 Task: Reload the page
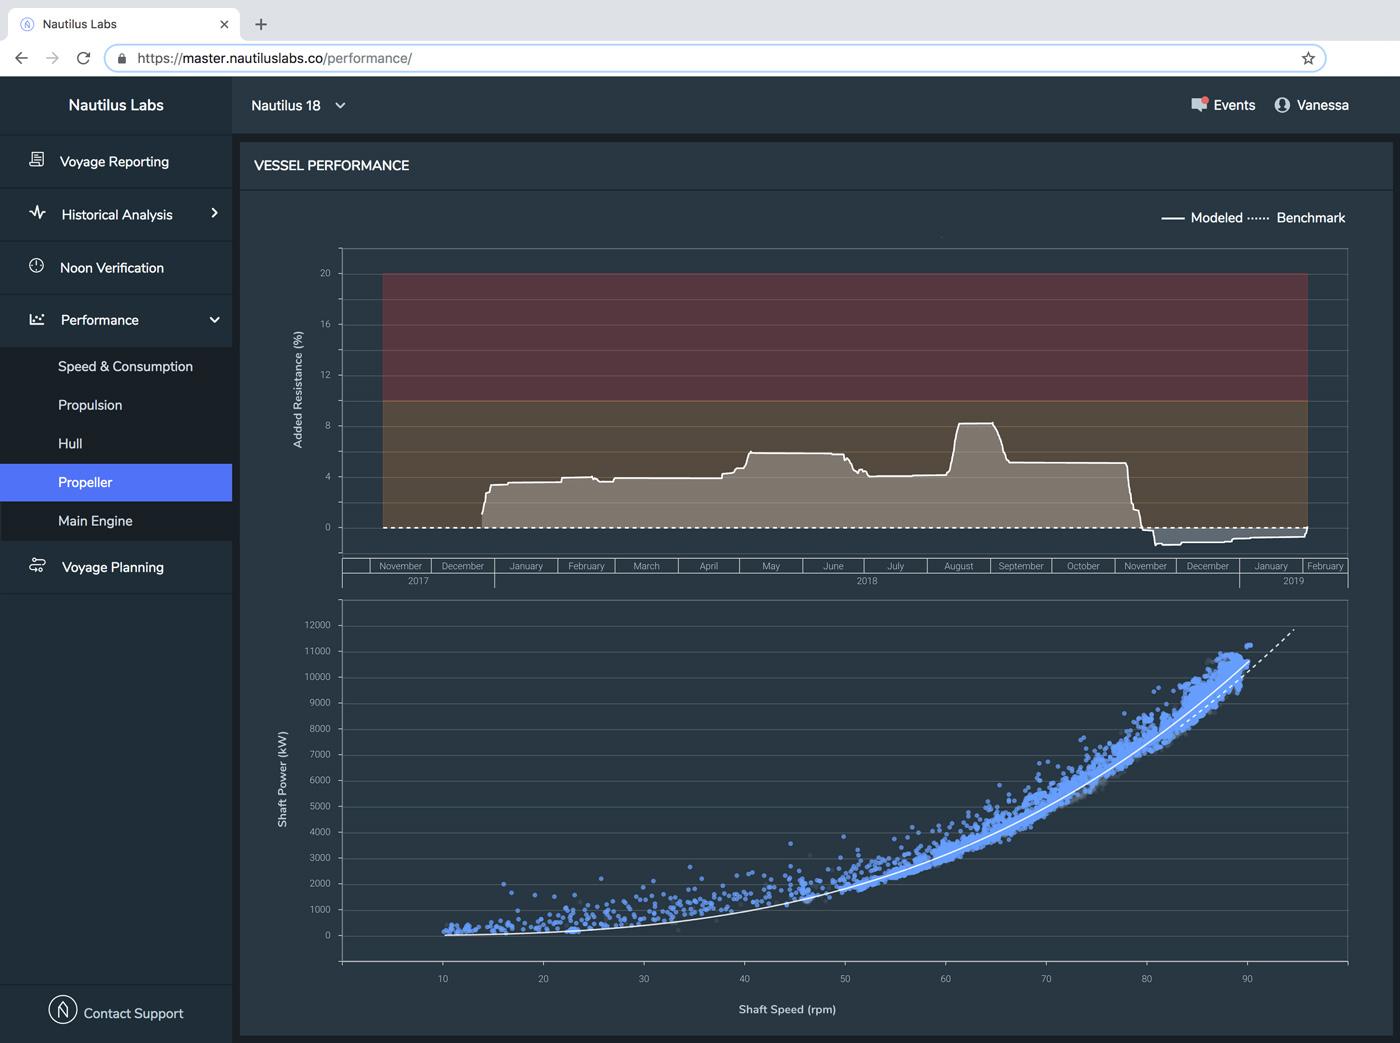83,58
